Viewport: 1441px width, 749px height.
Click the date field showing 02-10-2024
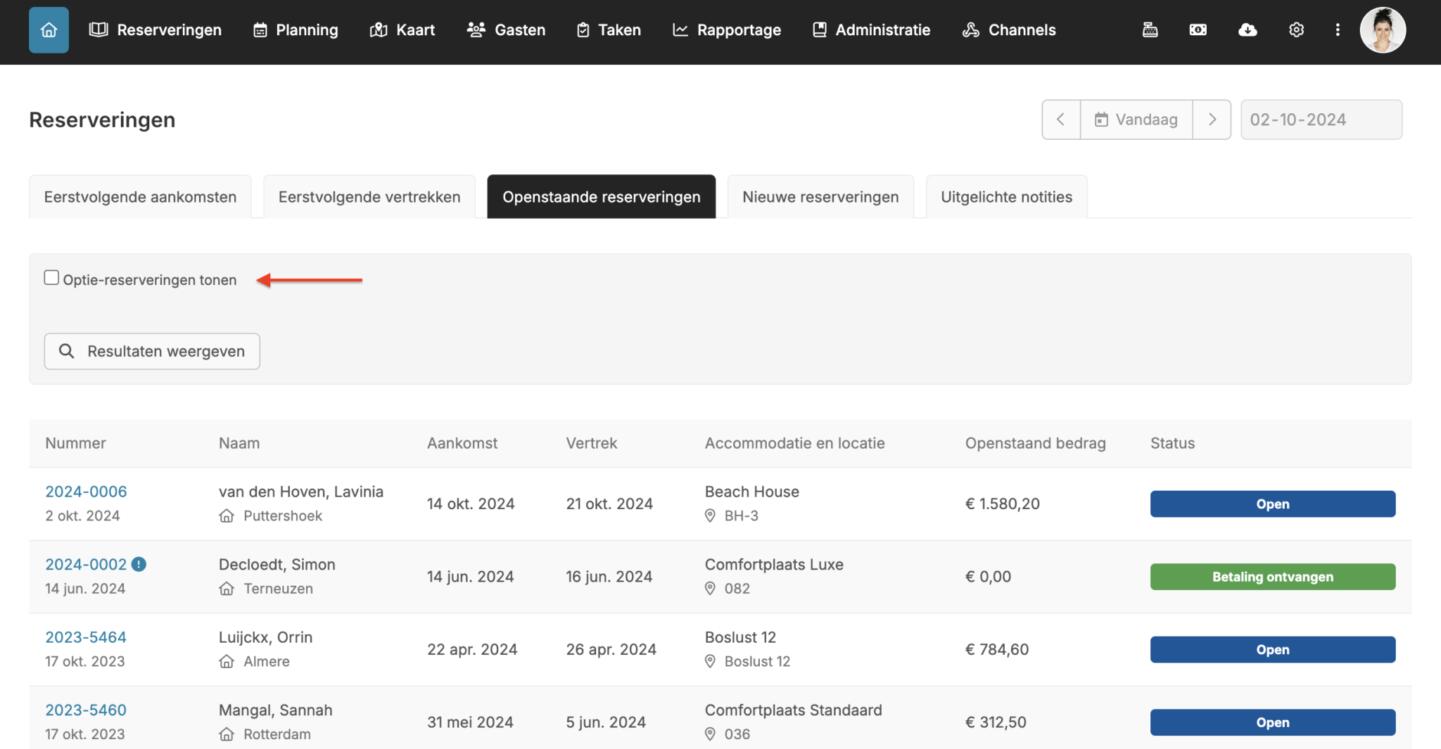1320,120
